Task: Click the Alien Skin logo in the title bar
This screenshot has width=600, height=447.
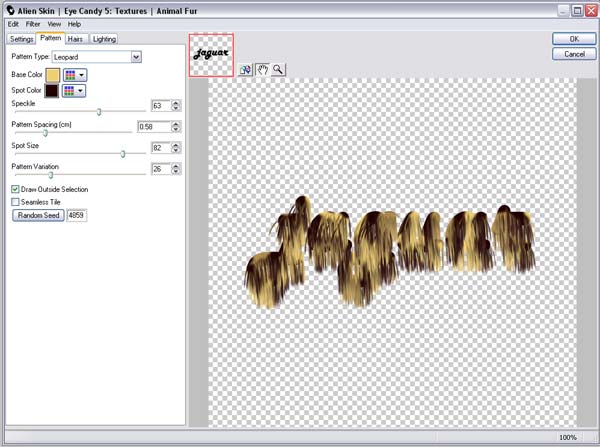Action: (x=11, y=10)
